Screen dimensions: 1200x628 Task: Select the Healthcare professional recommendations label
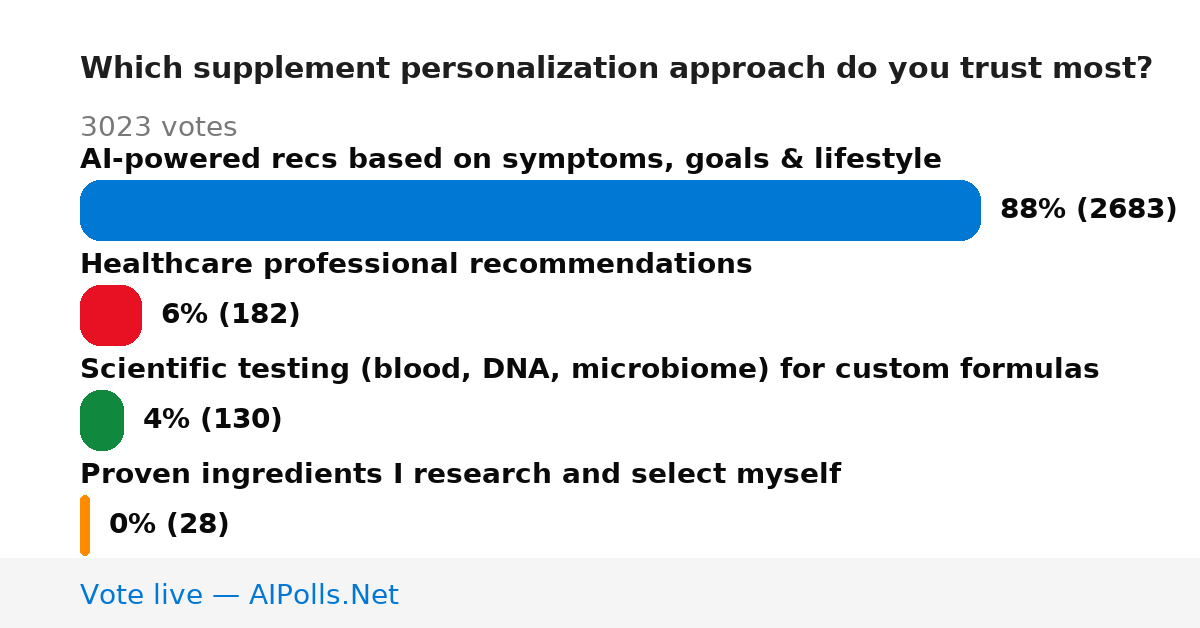pos(416,264)
